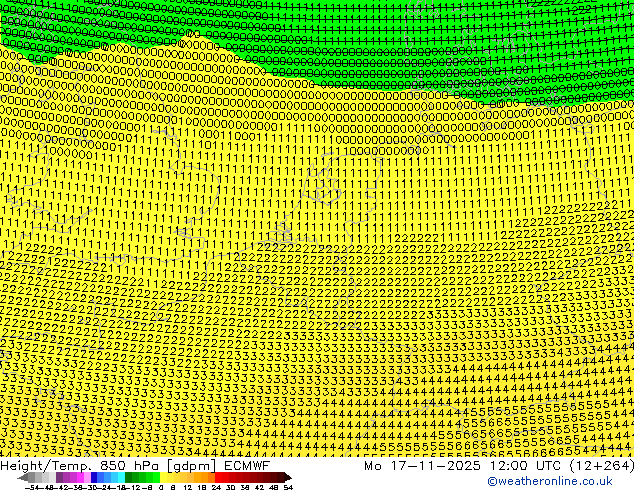Click the legend's left gray arrow end
This screenshot has width=634, height=490.
pos(23,477)
